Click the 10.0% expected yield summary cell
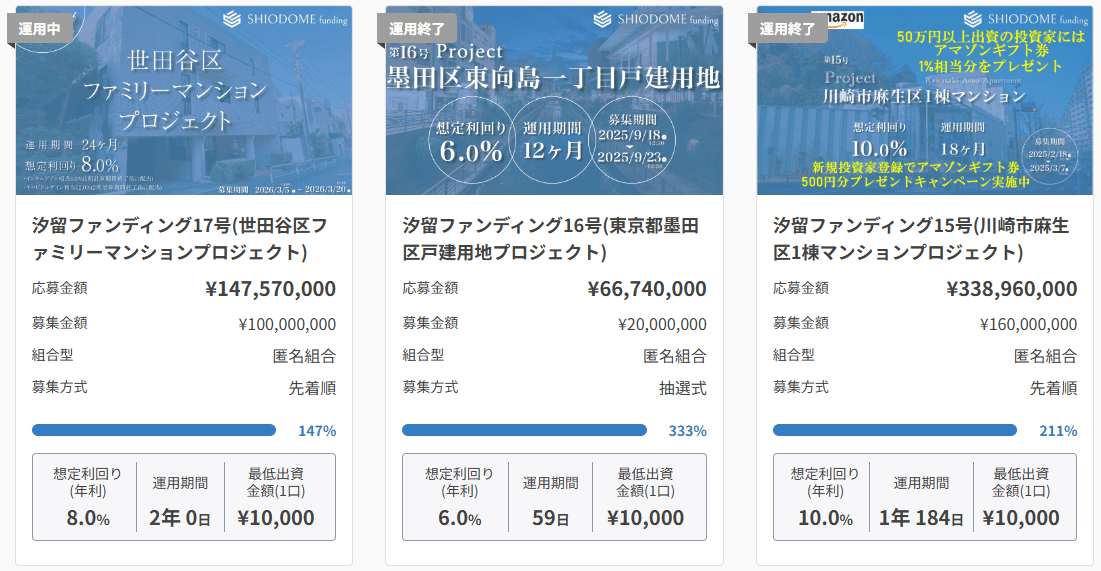1101x571 pixels. coord(825,498)
